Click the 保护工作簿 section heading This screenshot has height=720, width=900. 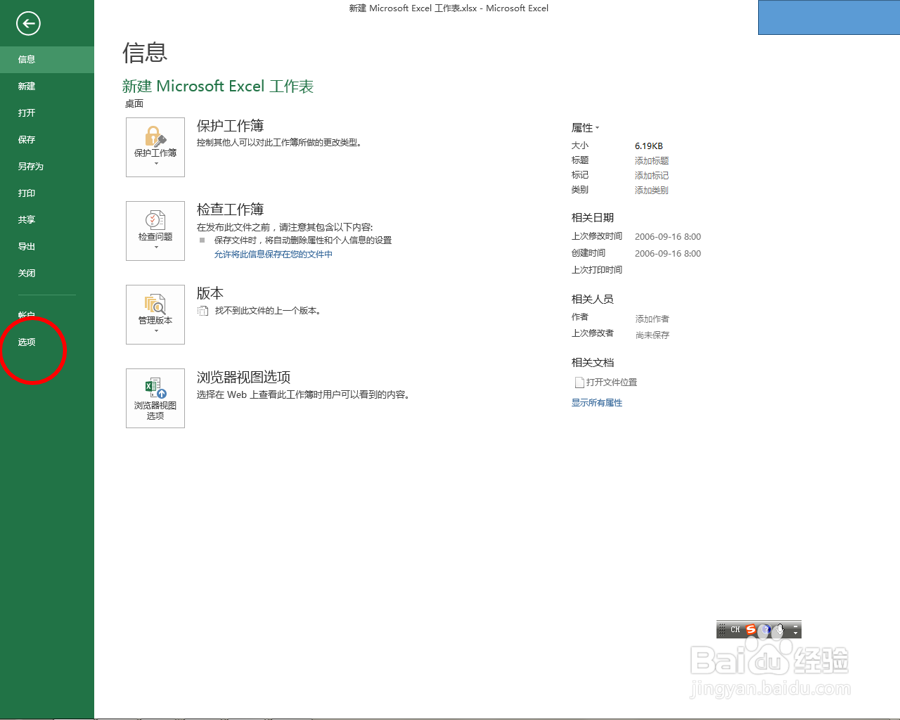click(x=230, y=126)
